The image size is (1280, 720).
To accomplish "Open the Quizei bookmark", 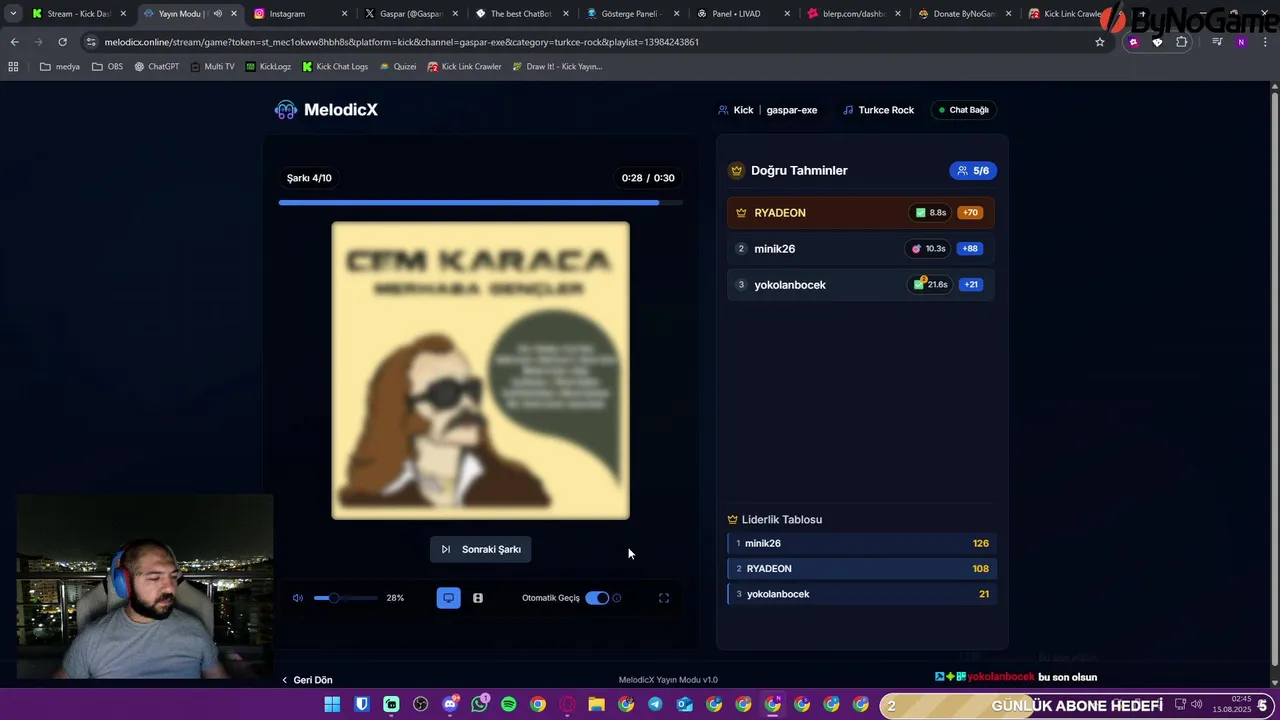I will click(x=398, y=67).
